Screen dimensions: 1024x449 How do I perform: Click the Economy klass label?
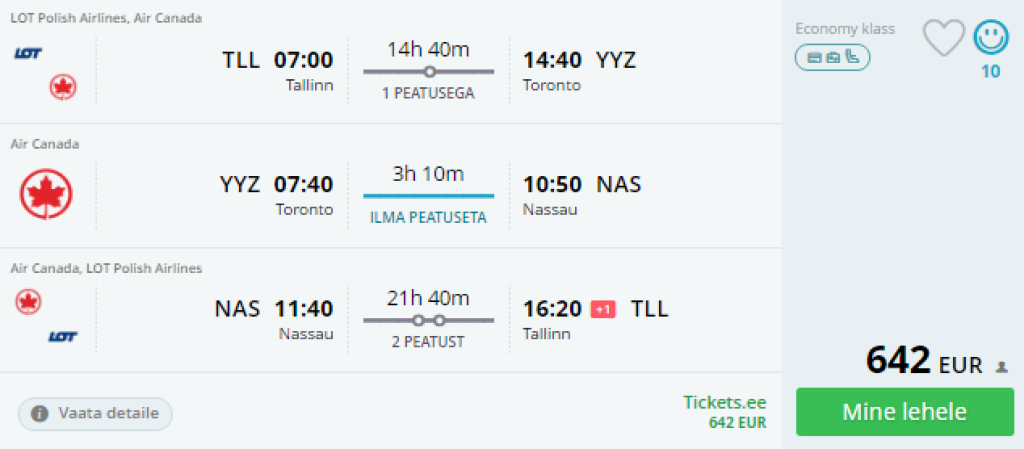pyautogui.click(x=844, y=28)
